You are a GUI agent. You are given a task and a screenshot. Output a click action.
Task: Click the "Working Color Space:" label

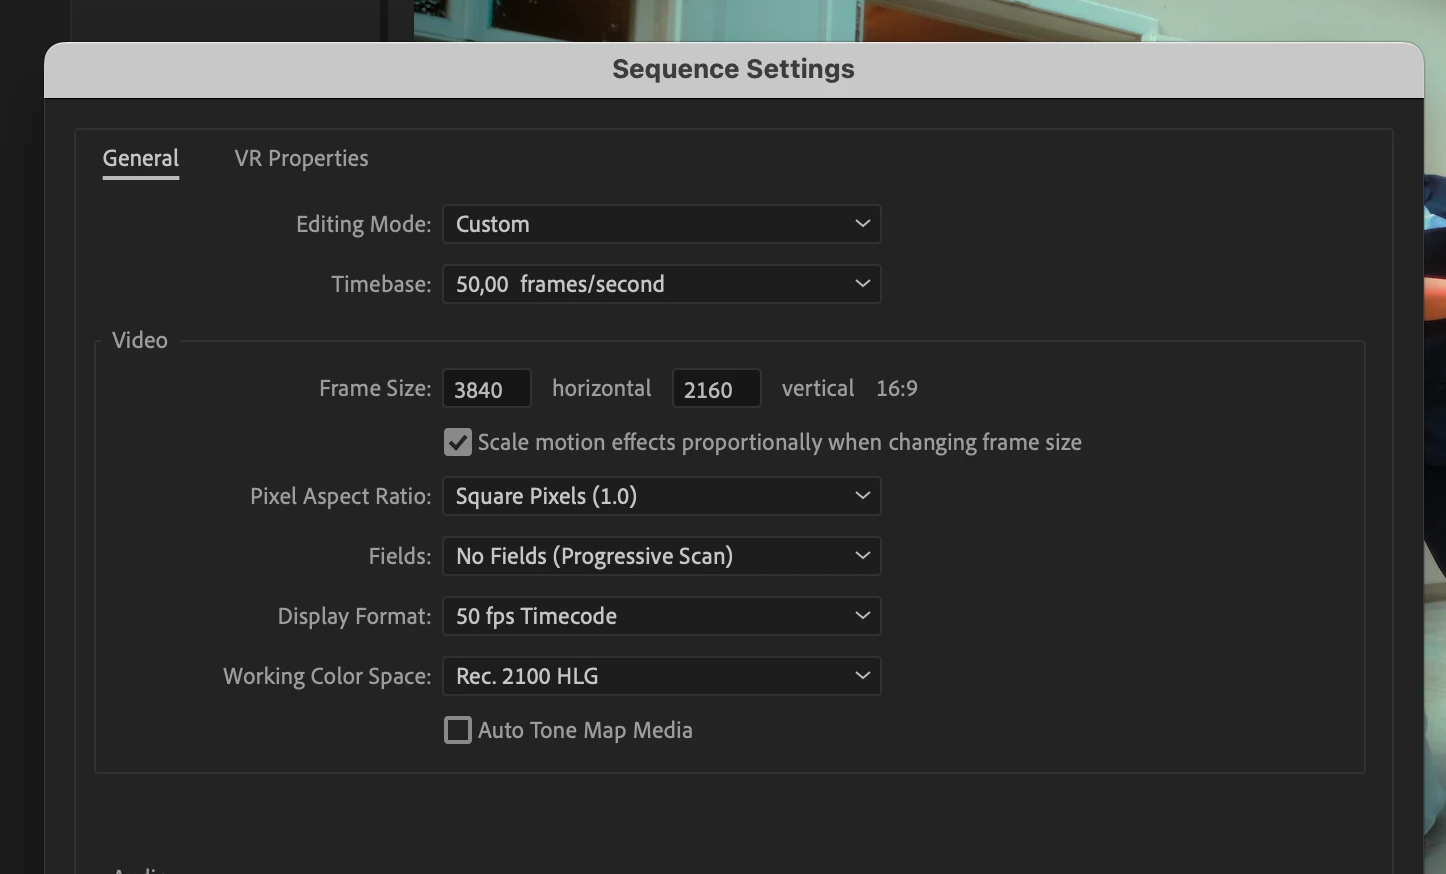327,676
